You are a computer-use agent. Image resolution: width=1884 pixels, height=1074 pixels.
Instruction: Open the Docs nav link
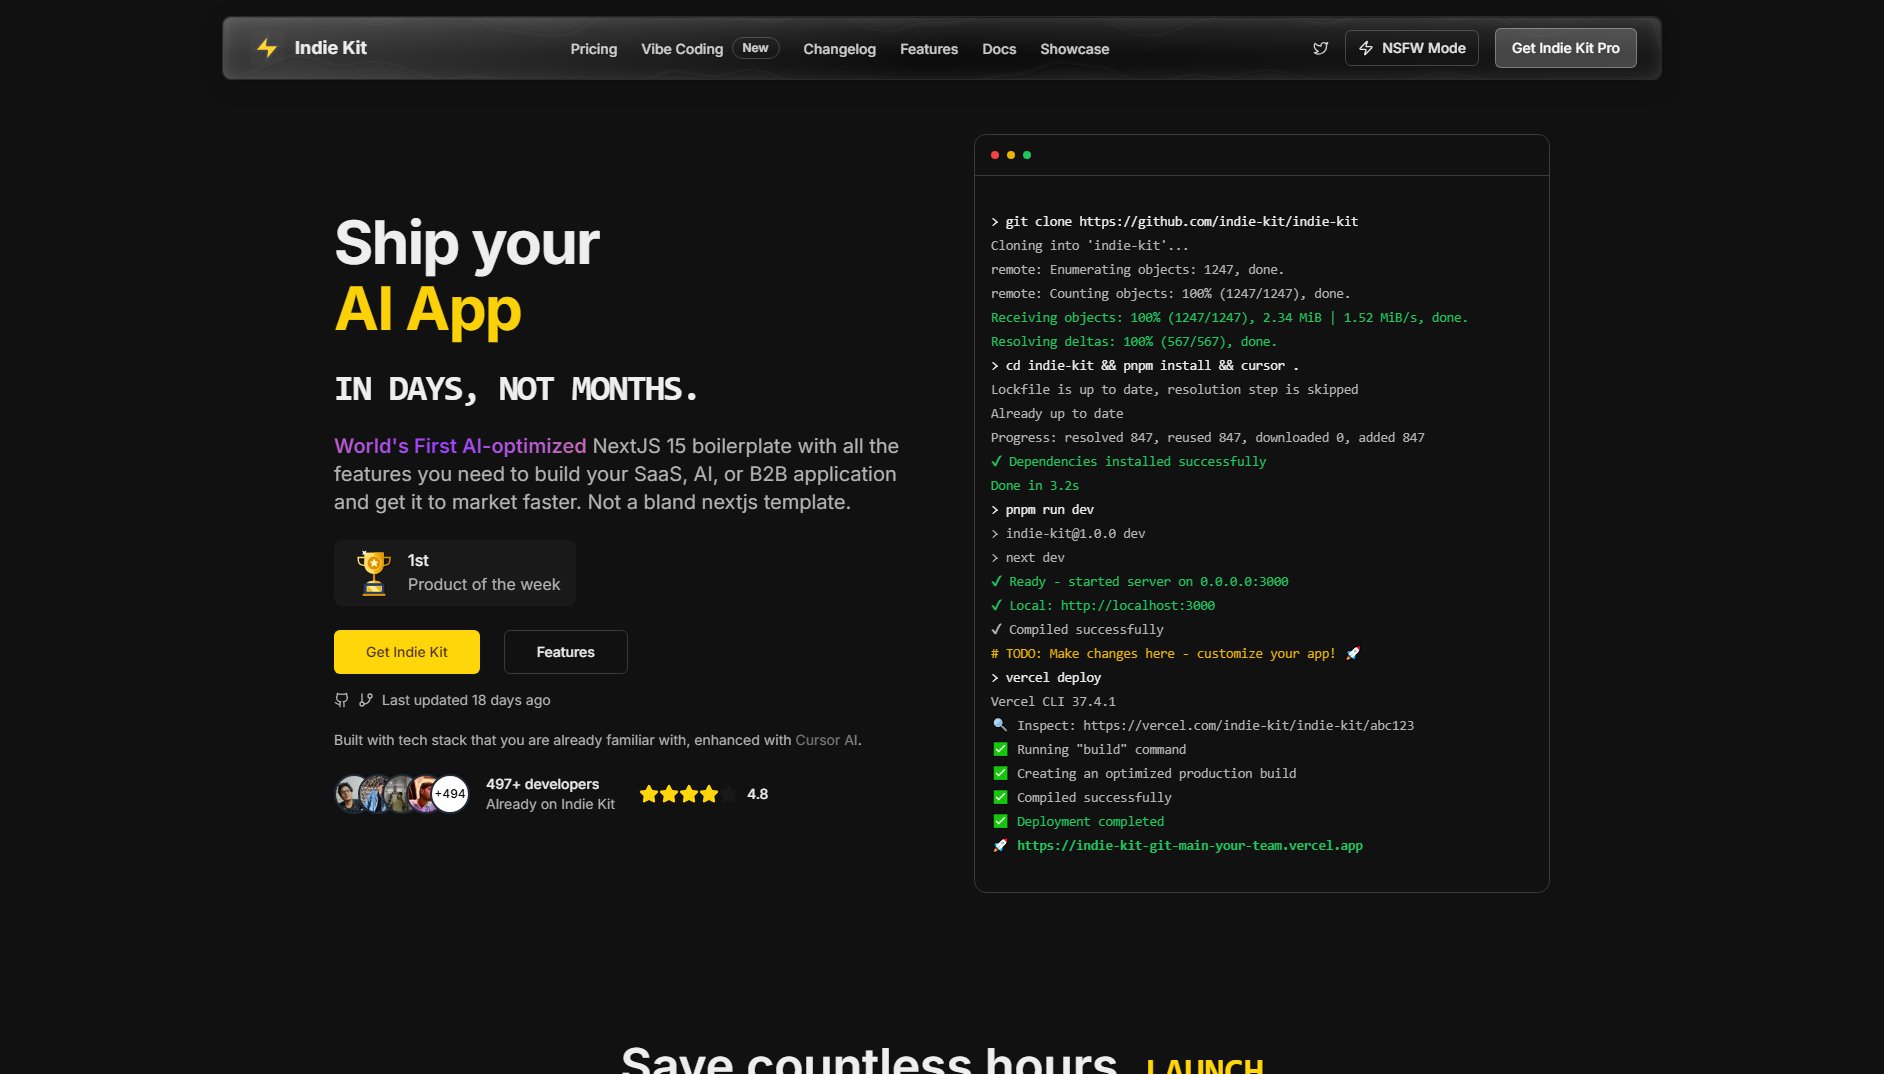tap(998, 49)
